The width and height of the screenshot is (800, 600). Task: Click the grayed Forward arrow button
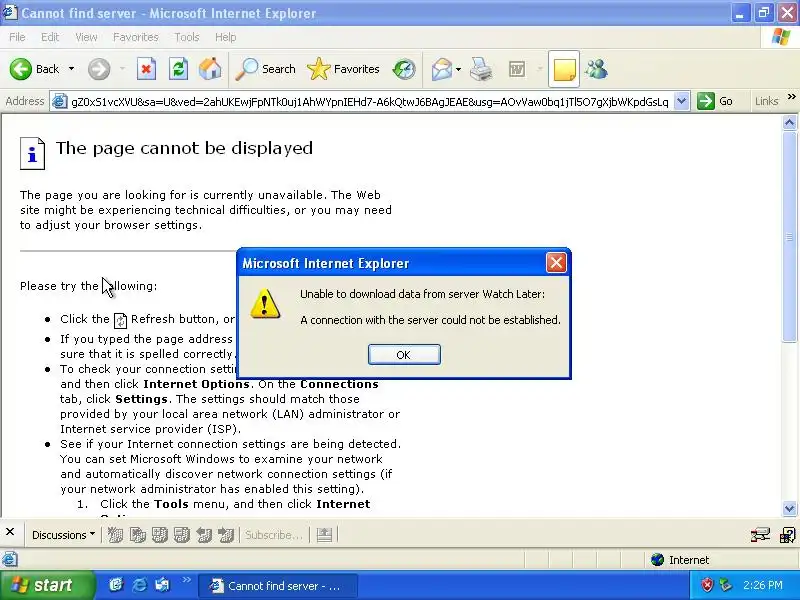tap(99, 69)
